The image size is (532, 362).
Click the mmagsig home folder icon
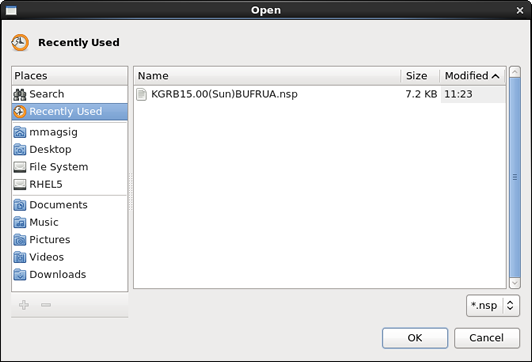coord(20,132)
